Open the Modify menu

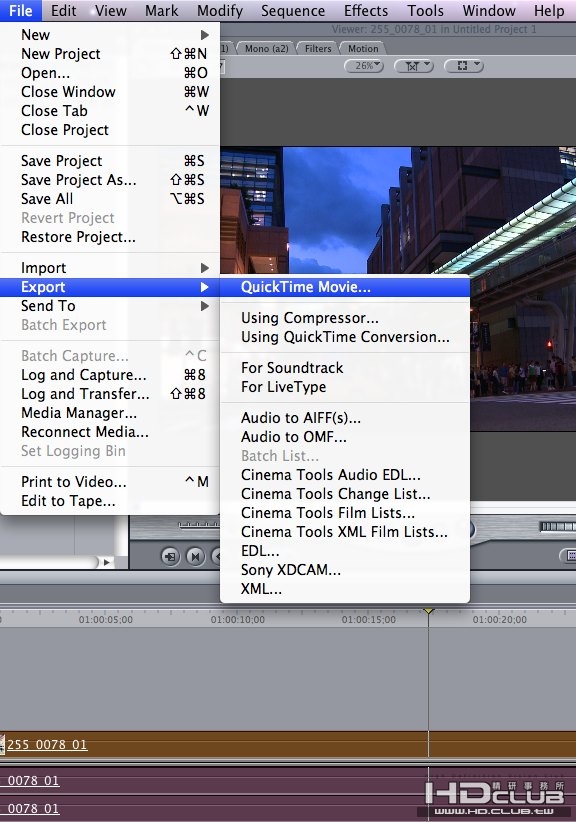220,10
